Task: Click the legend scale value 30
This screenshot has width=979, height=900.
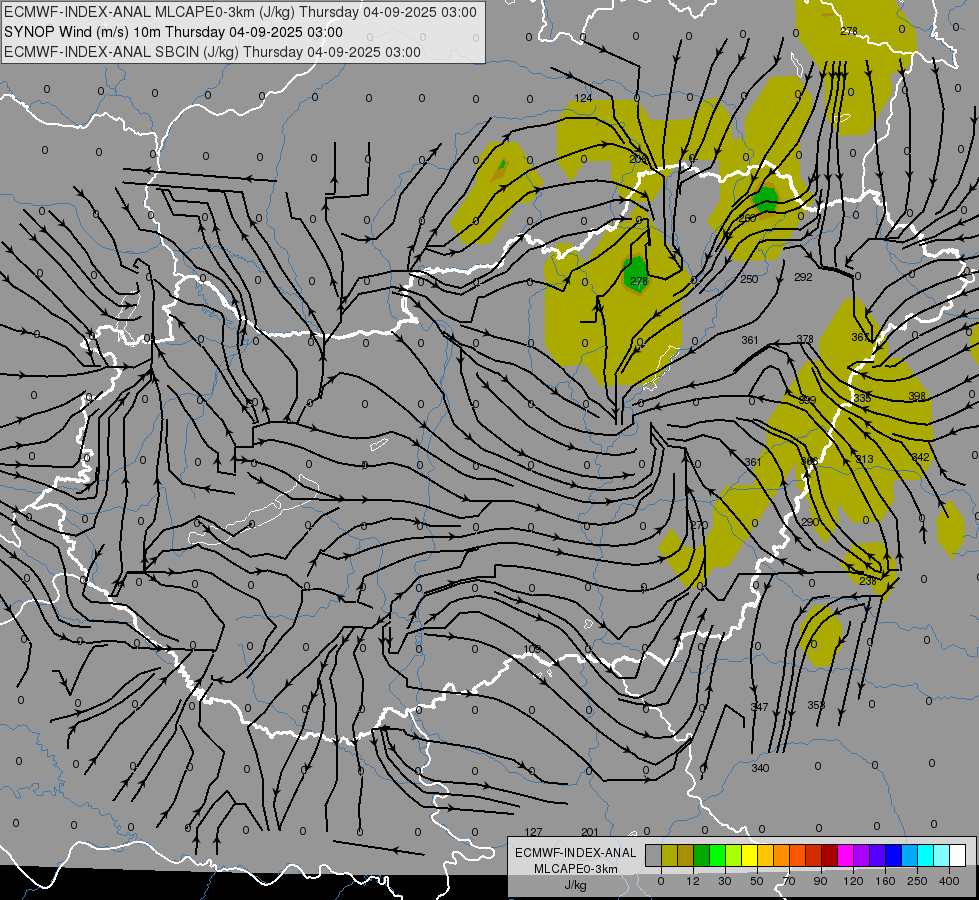Action: [x=724, y=881]
